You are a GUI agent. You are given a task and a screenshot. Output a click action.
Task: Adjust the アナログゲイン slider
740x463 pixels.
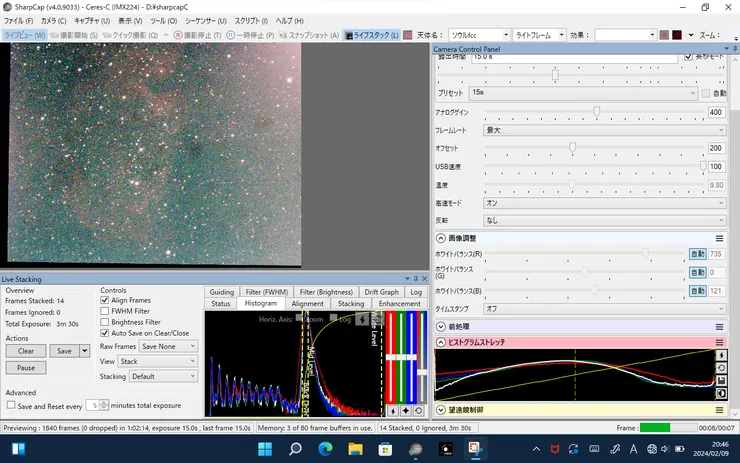tap(597, 112)
